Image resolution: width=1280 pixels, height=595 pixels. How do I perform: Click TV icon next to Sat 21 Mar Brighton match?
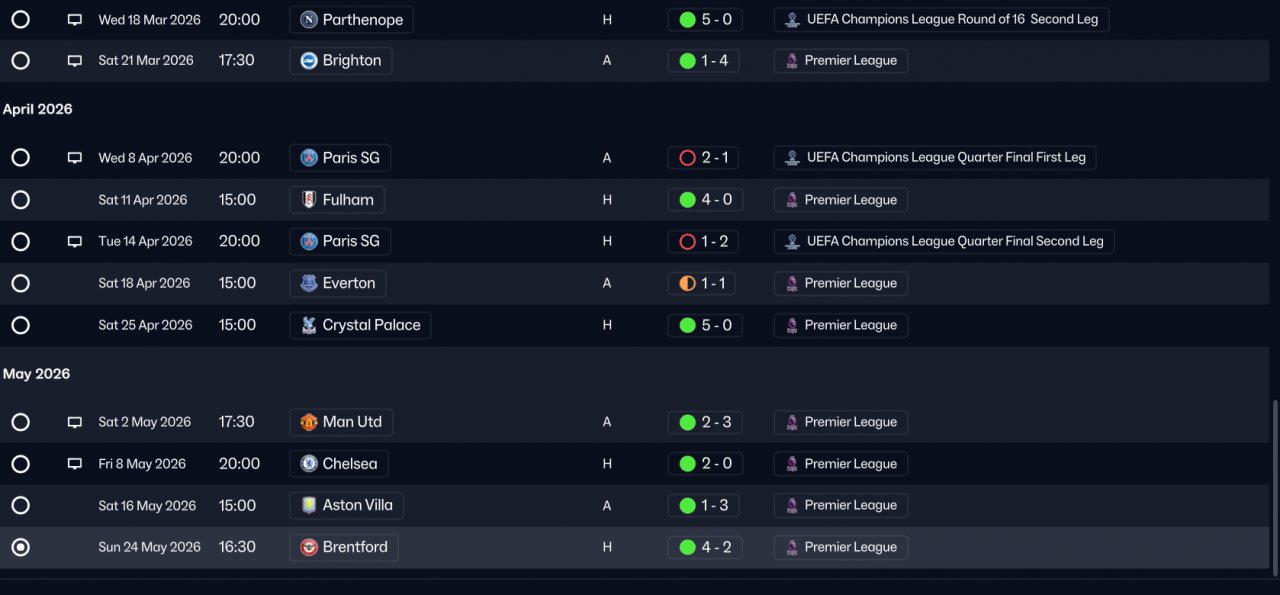coord(74,61)
